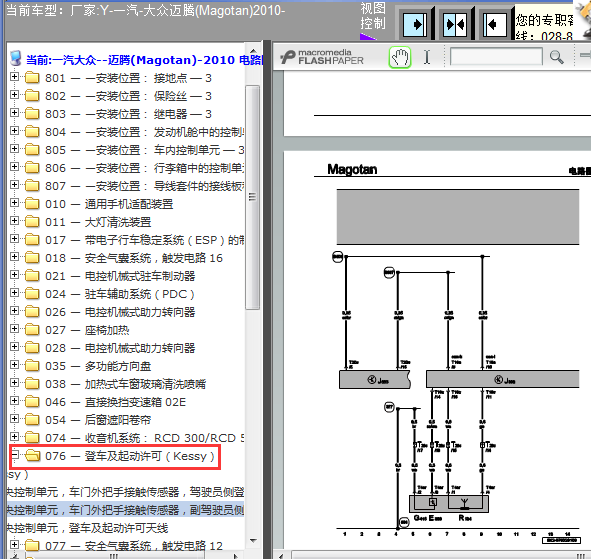This screenshot has height=559, width=591.
Task: Open Kessy sub-item 登车及起动许可天线
Action: click(87, 528)
